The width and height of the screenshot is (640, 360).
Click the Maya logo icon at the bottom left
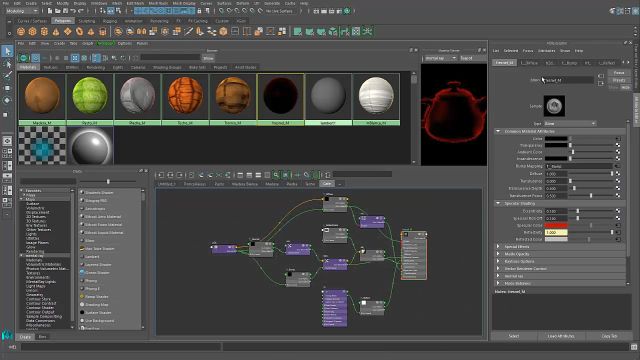7,335
